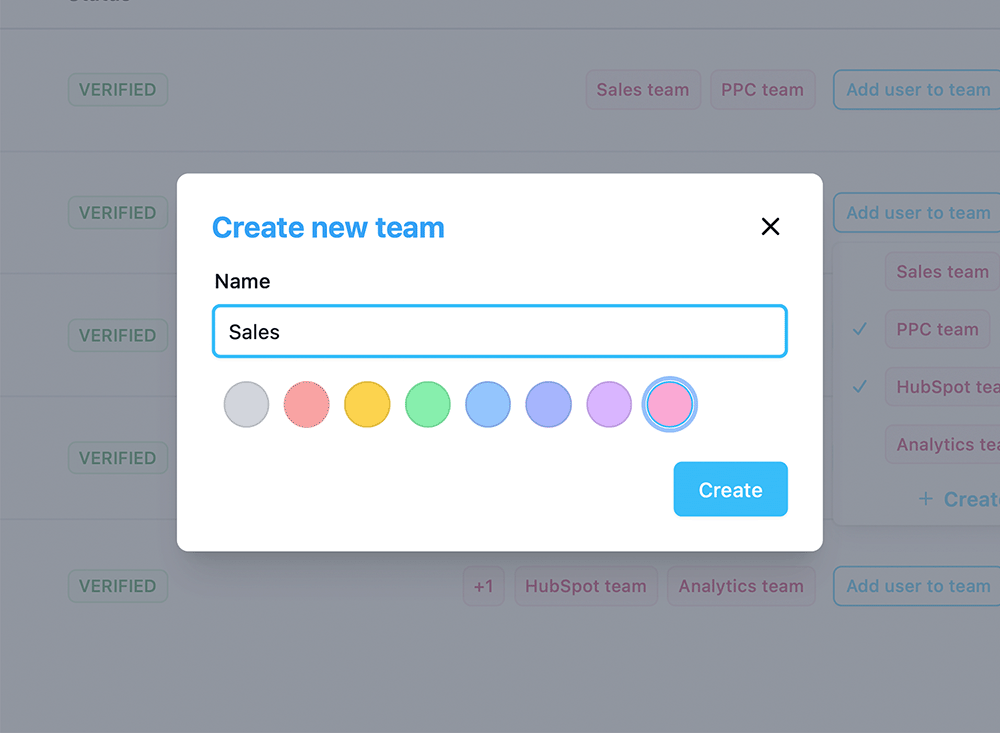Toggle the PPC team checkmark option

(937, 329)
